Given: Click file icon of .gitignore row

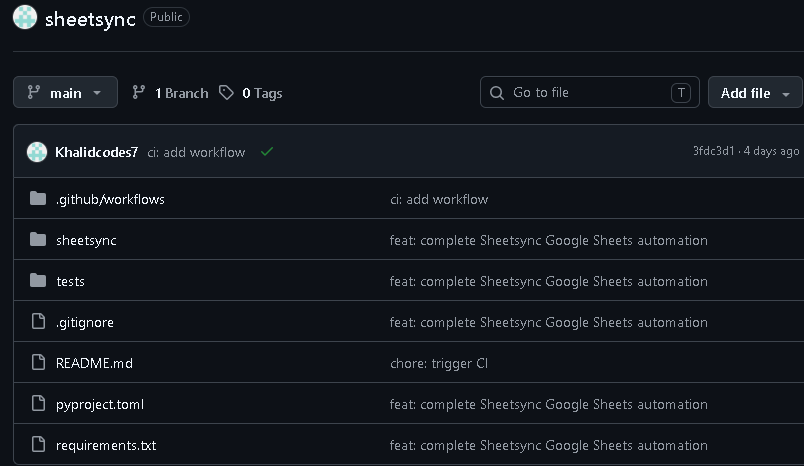Looking at the screenshot, I should [38, 321].
